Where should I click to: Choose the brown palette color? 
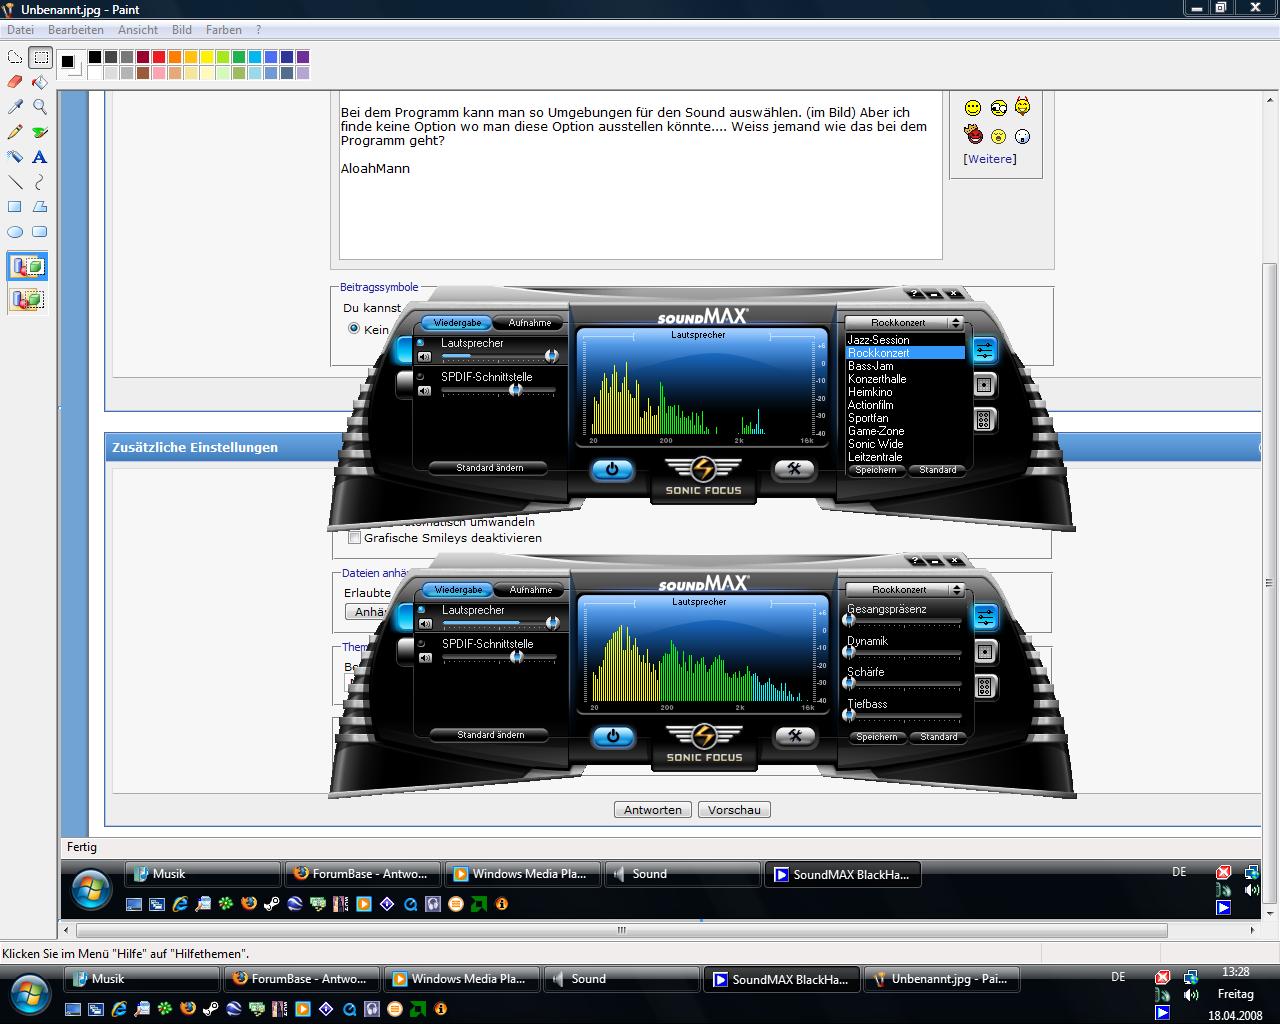coord(143,73)
